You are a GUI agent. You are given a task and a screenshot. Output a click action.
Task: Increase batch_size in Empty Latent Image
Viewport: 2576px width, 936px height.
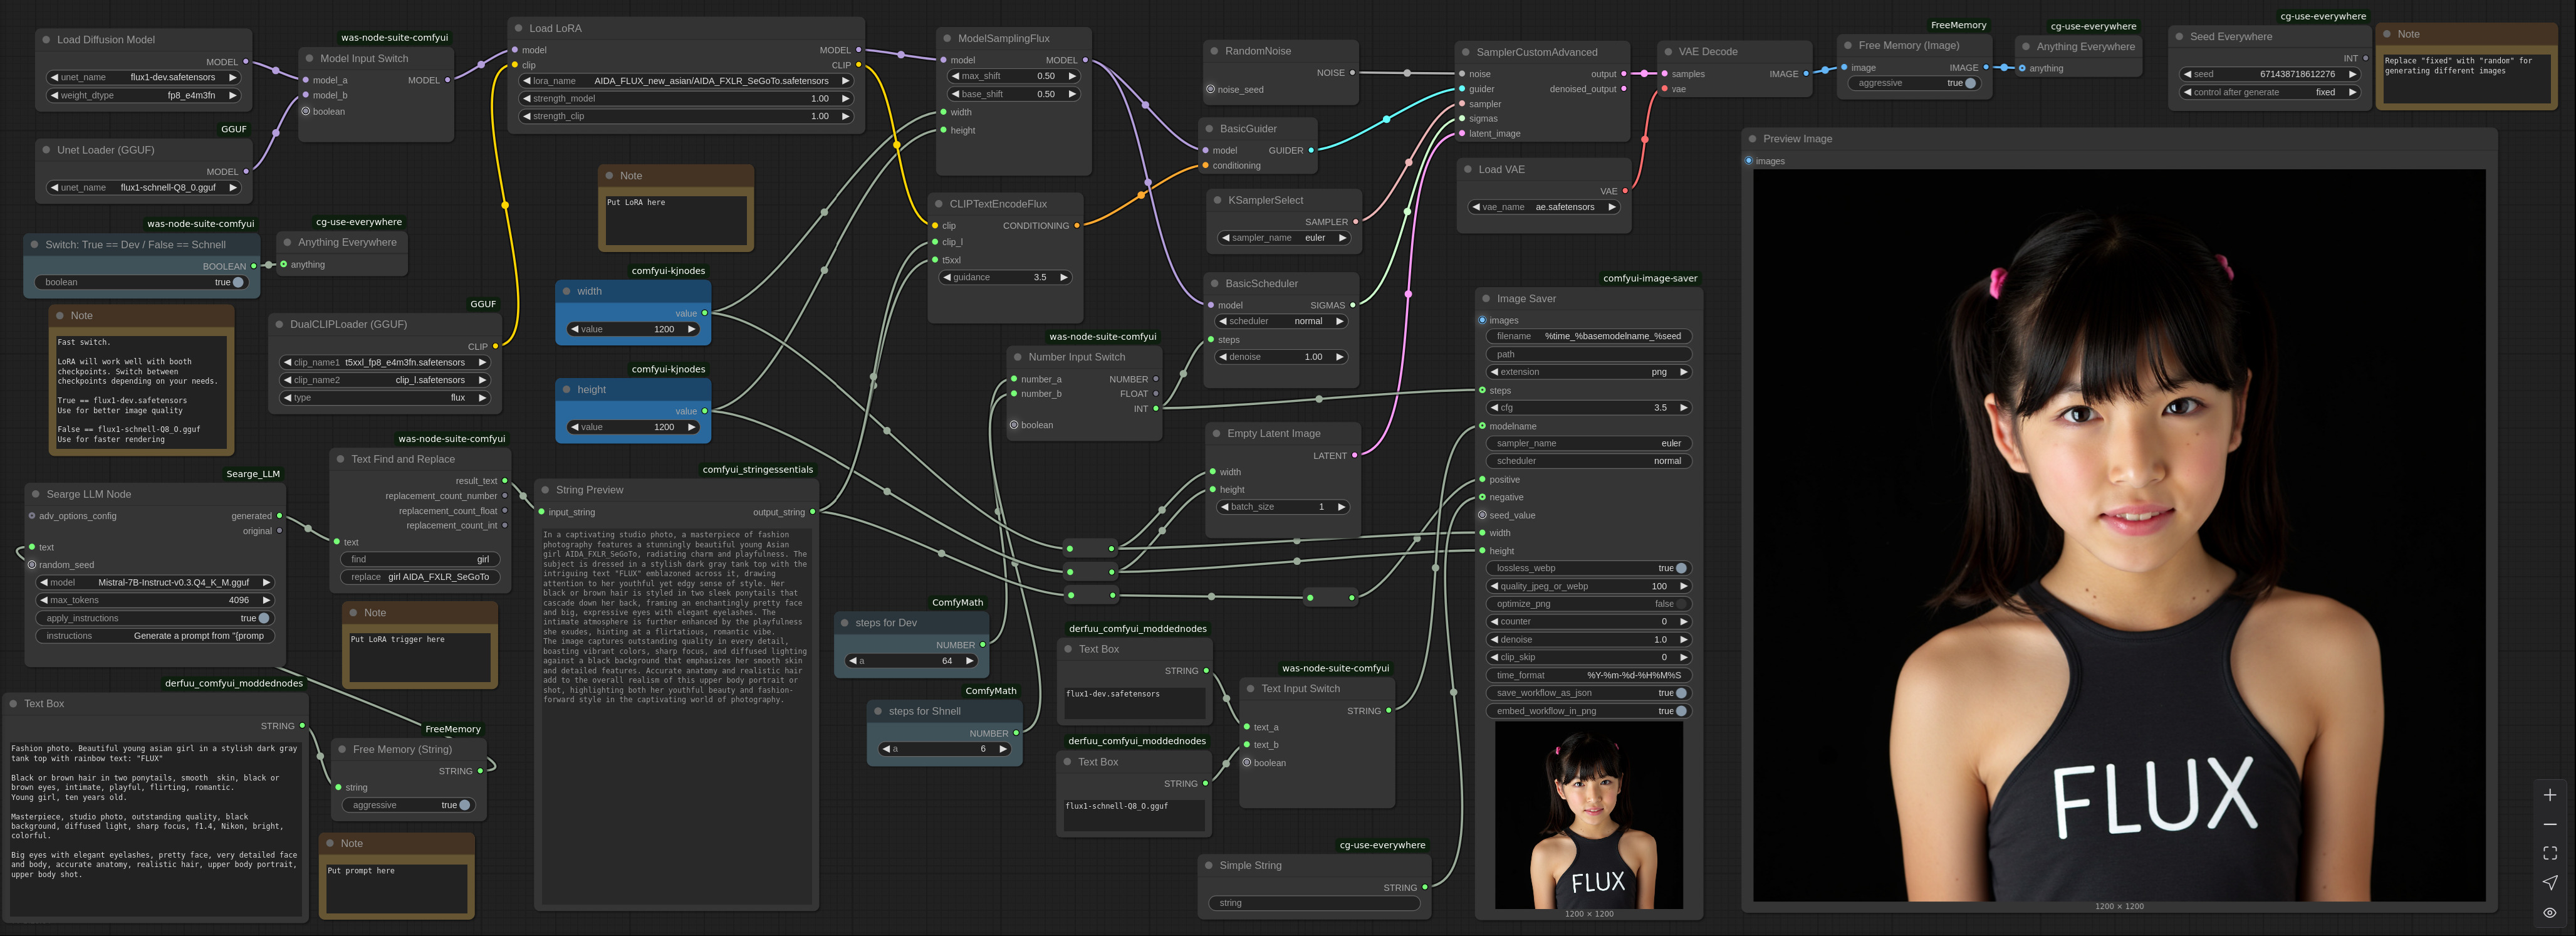1341,507
